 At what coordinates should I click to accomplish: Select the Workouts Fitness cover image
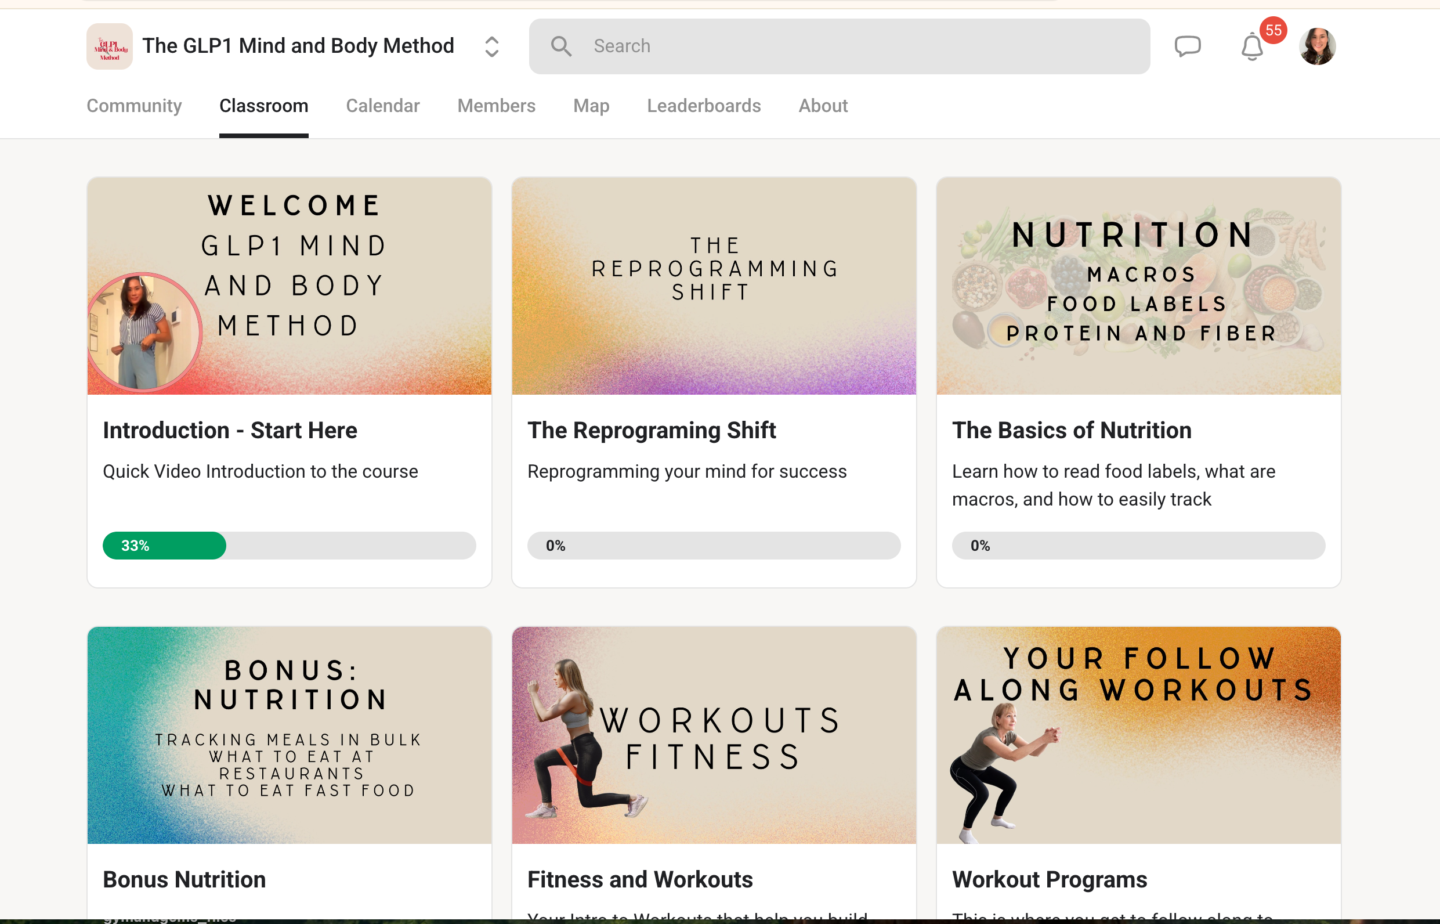tap(713, 735)
